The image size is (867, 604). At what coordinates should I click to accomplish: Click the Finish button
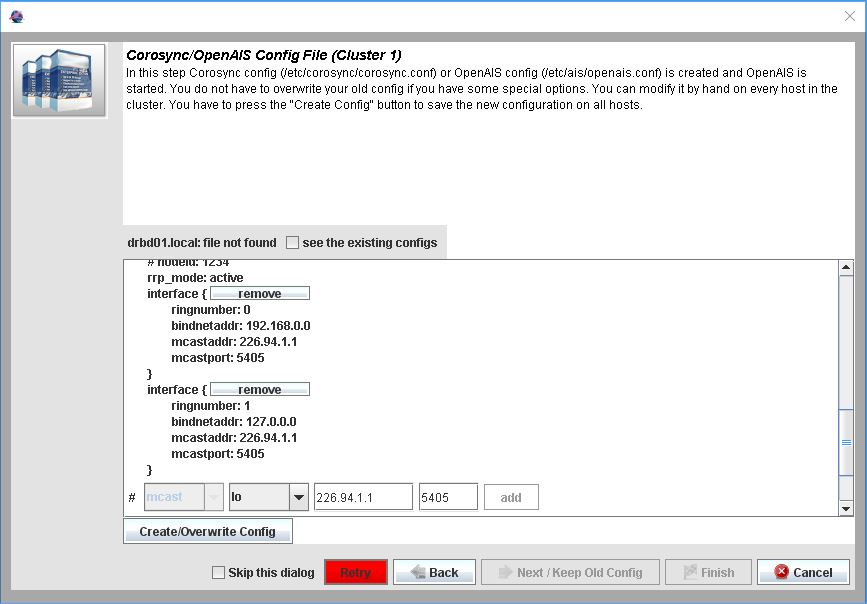(x=708, y=572)
